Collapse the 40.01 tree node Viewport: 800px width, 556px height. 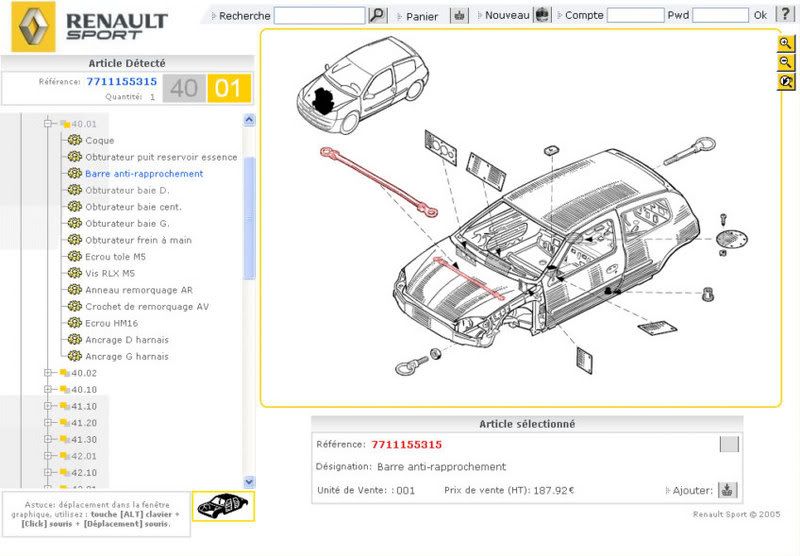[x=48, y=123]
